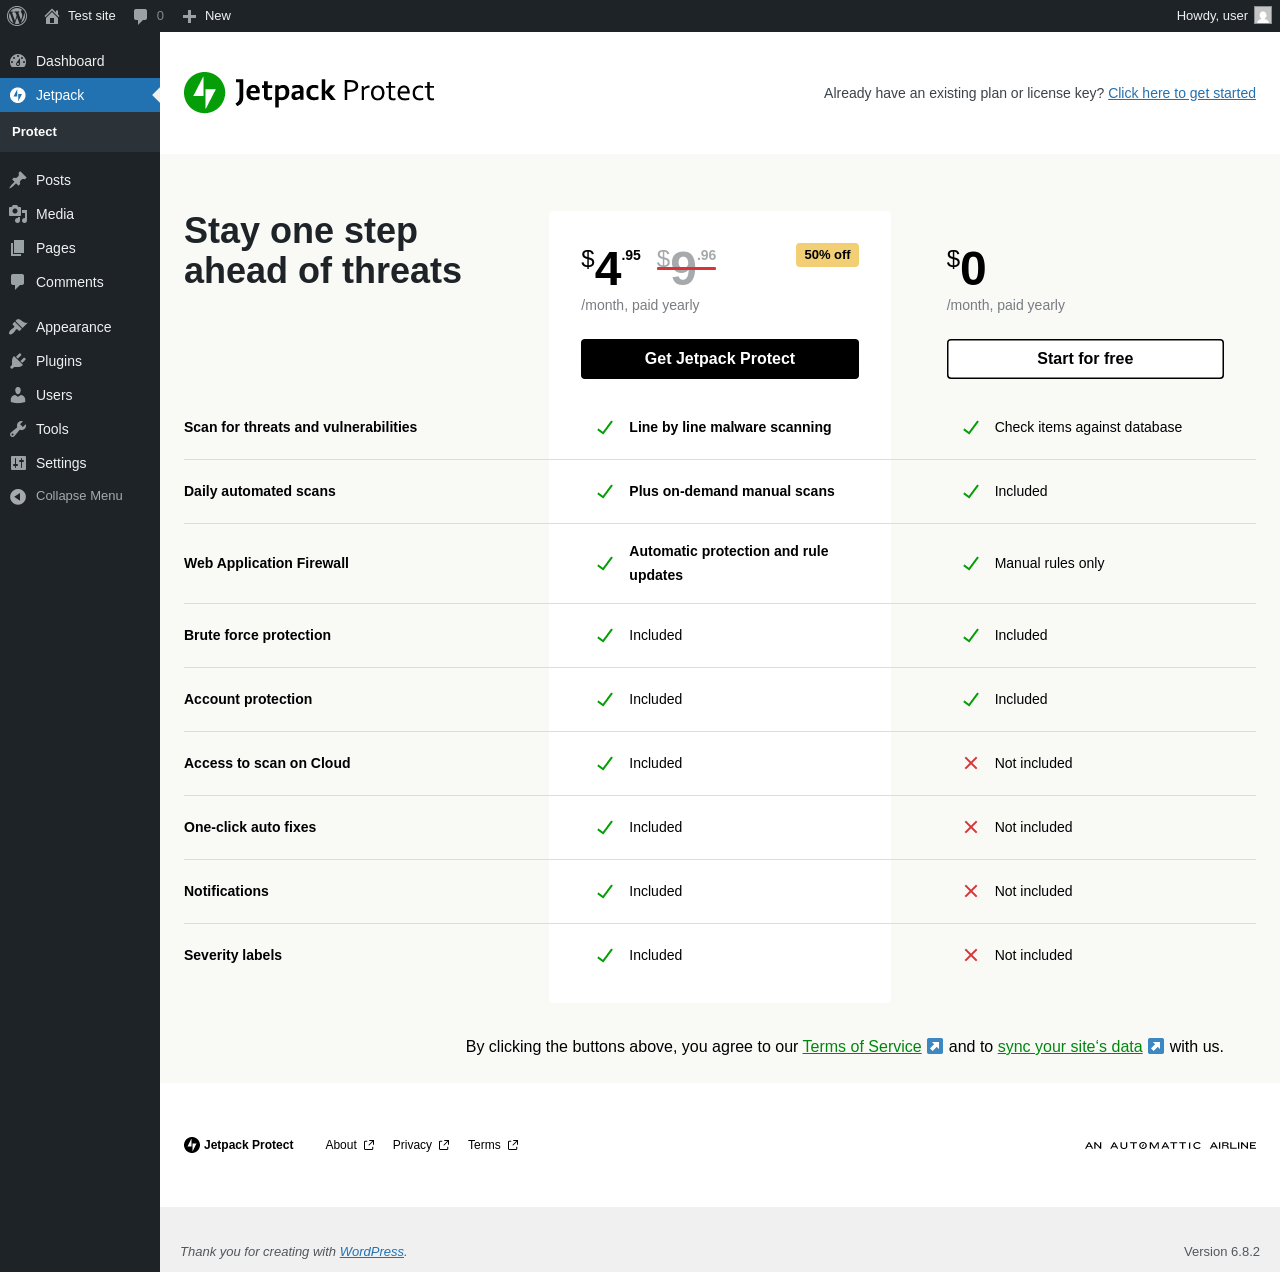Click 'Line by line malware scanning' text
1280x1272 pixels.
[x=730, y=427]
